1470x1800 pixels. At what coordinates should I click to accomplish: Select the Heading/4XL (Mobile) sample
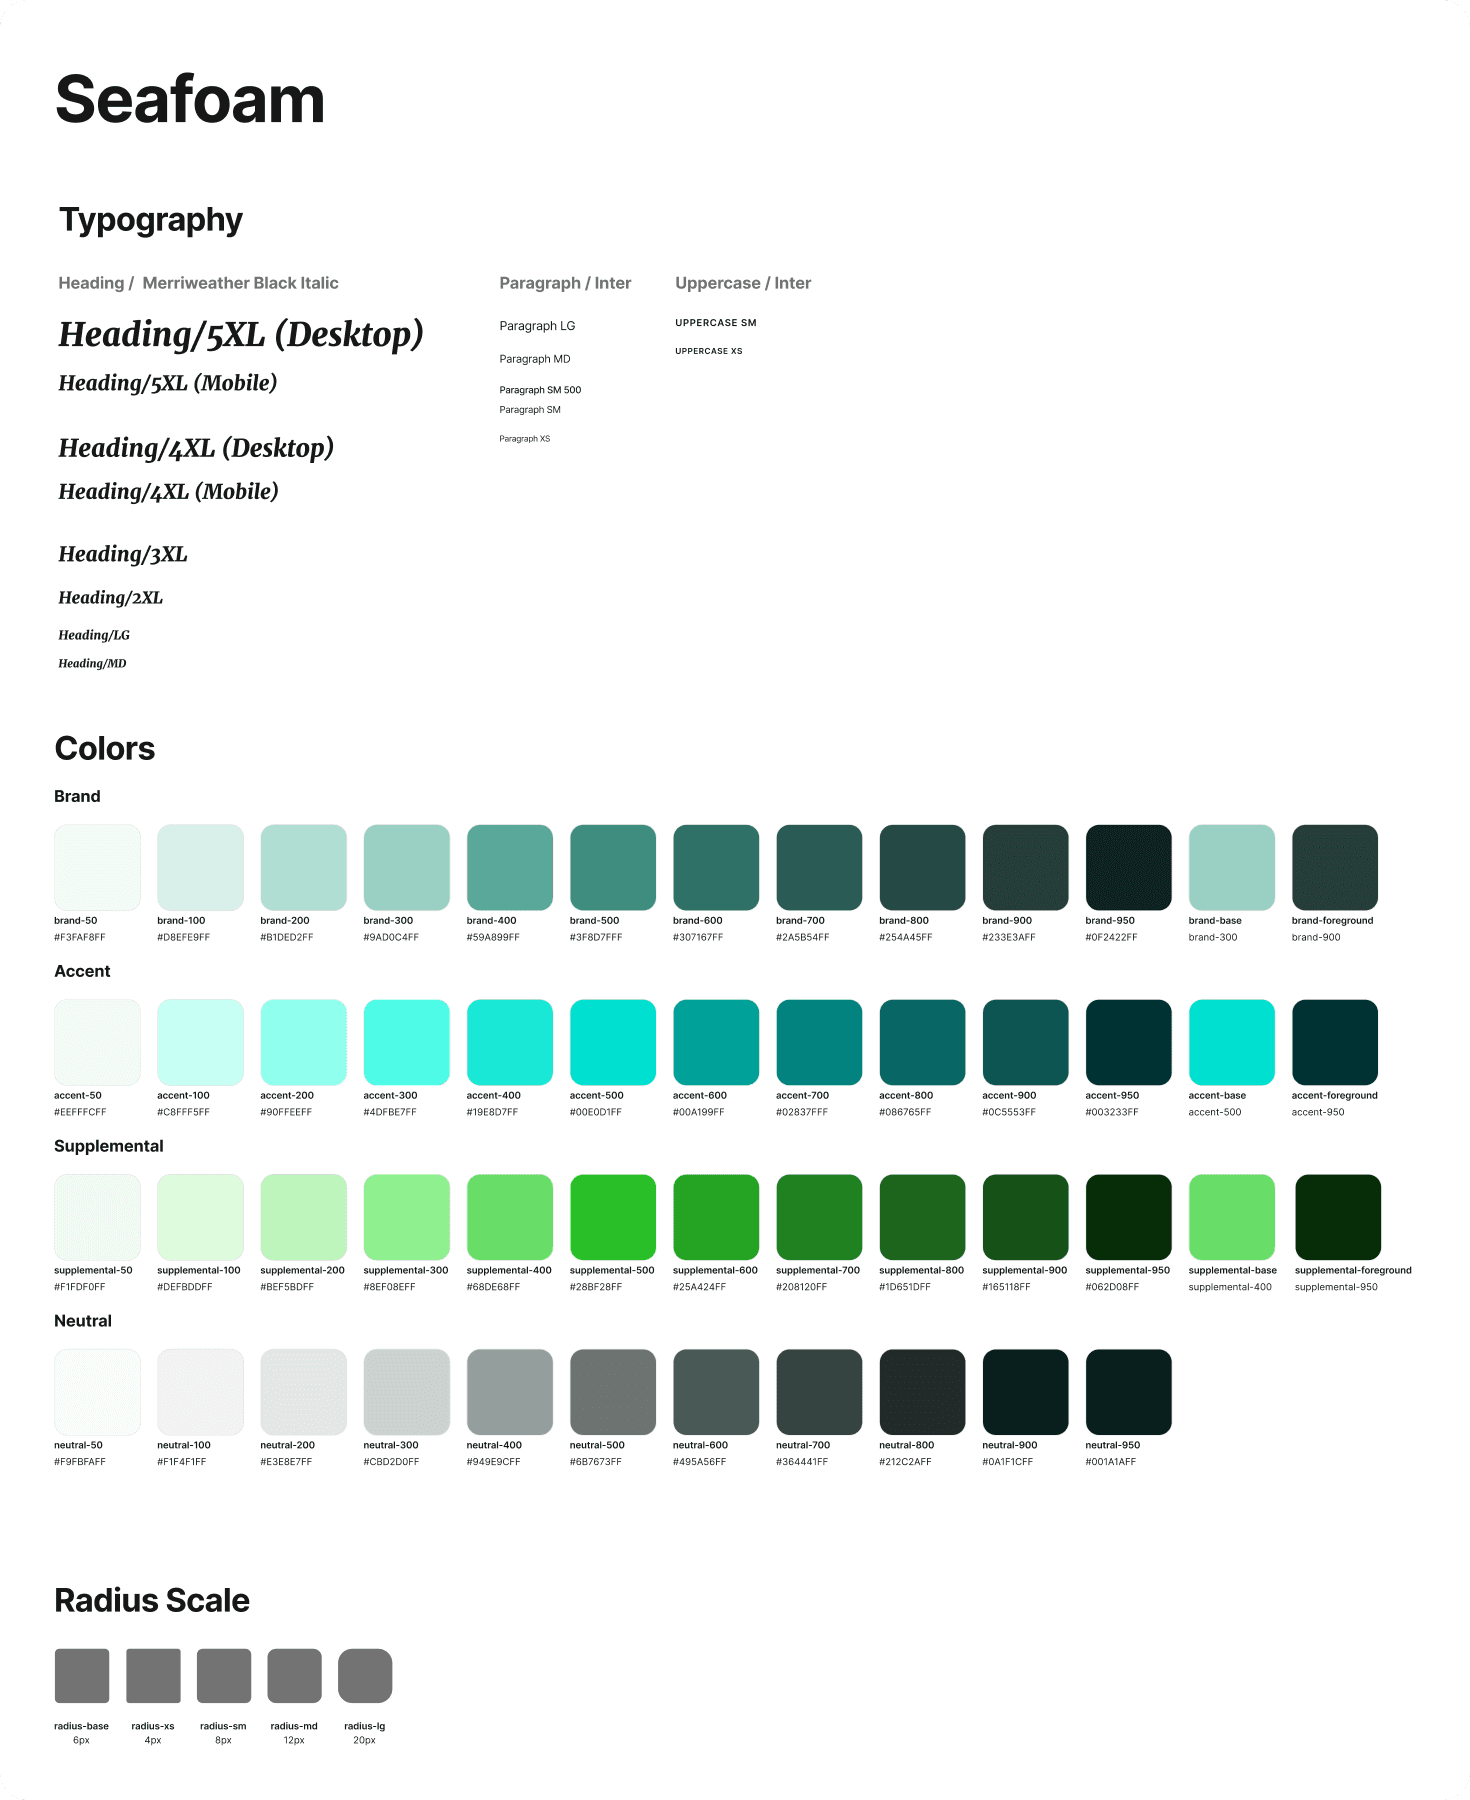(x=168, y=492)
